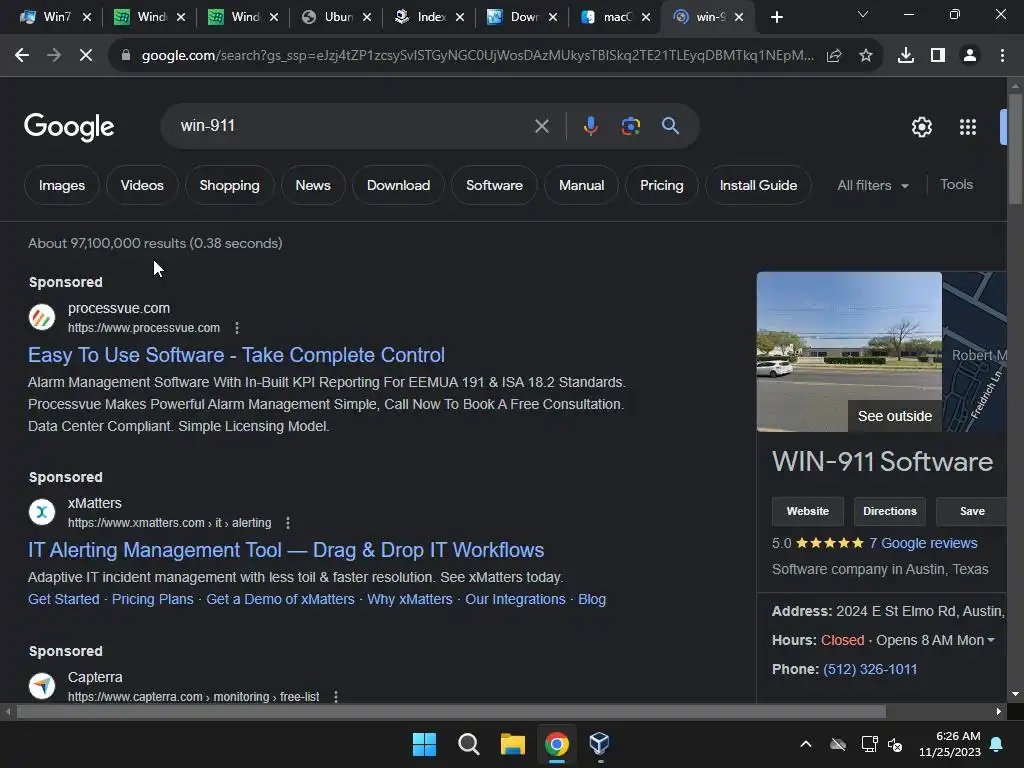Filter results by Shopping
The width and height of the screenshot is (1024, 768).
(229, 185)
